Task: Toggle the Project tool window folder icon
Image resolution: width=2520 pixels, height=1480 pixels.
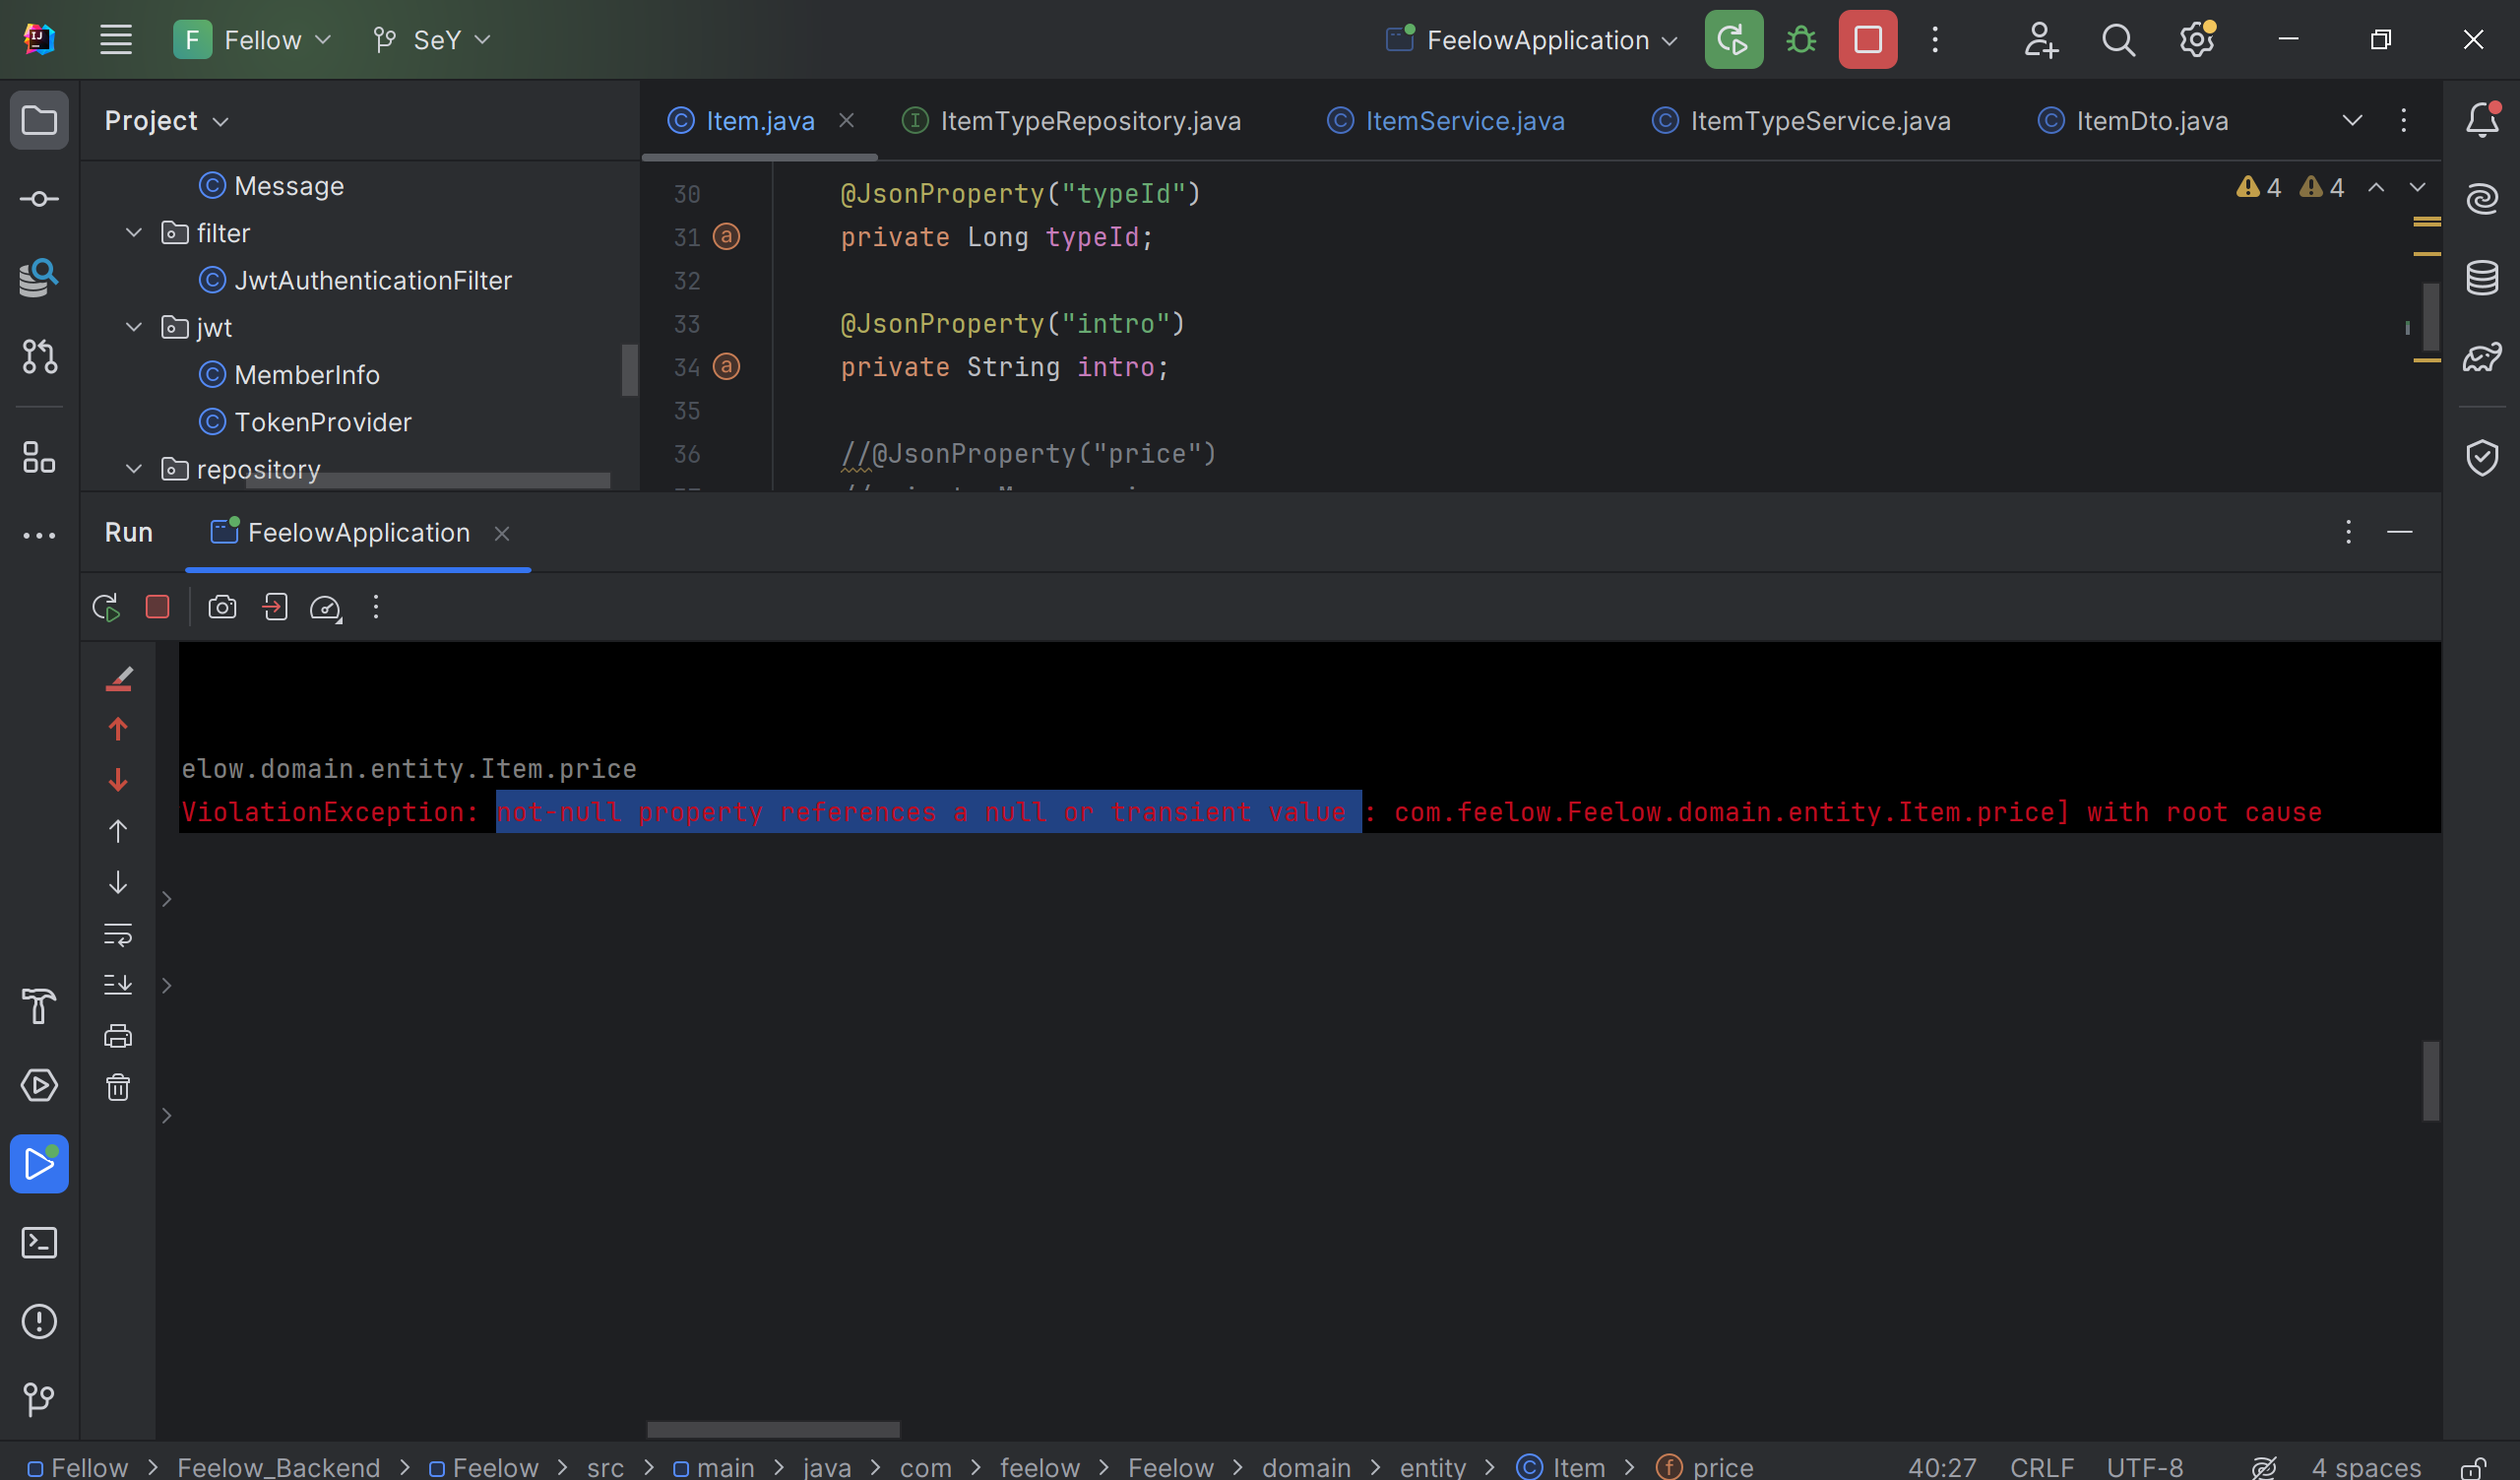Action: click(39, 120)
